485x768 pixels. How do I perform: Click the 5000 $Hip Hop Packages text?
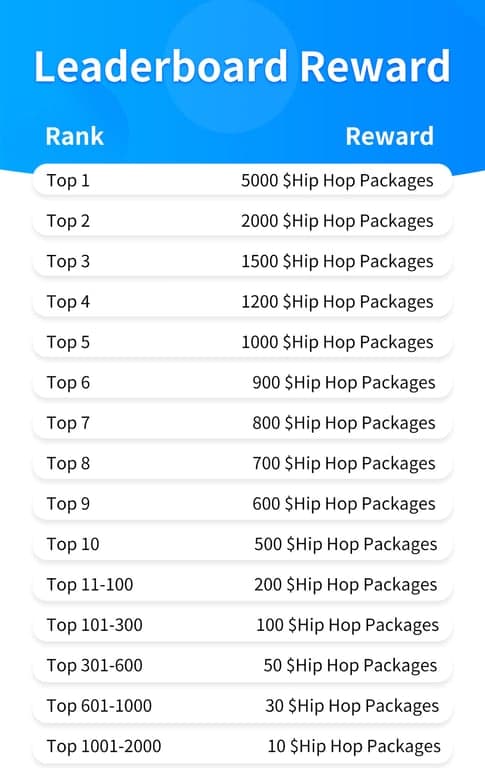(337, 181)
